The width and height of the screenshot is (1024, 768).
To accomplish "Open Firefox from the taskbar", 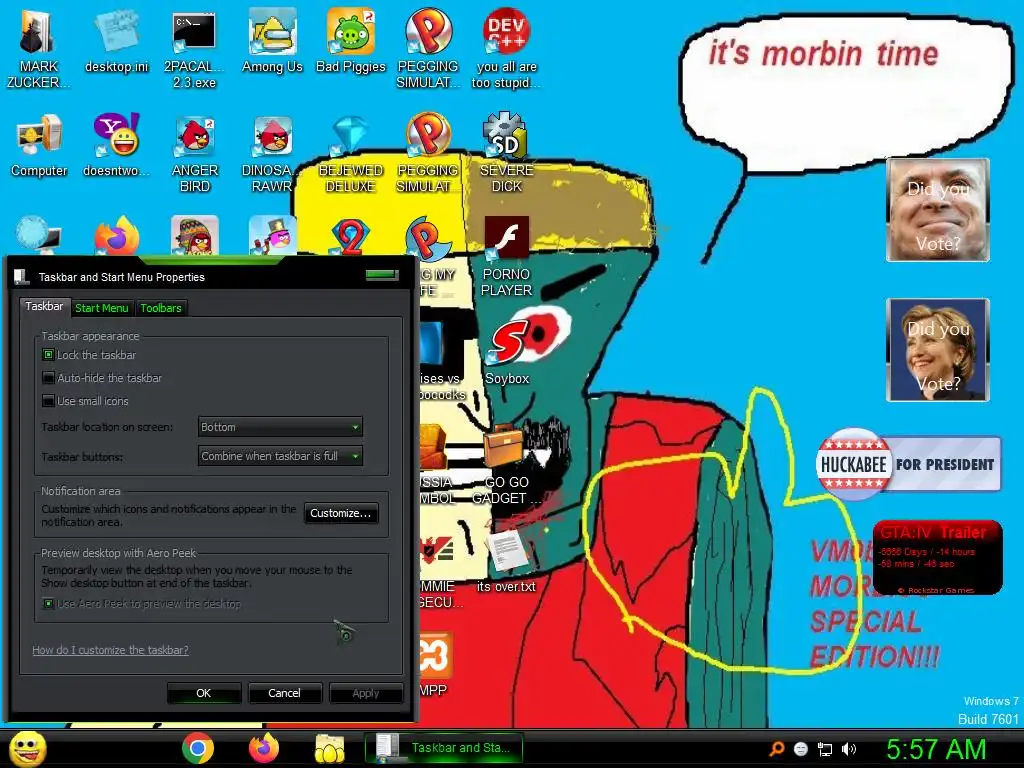I will [x=264, y=748].
